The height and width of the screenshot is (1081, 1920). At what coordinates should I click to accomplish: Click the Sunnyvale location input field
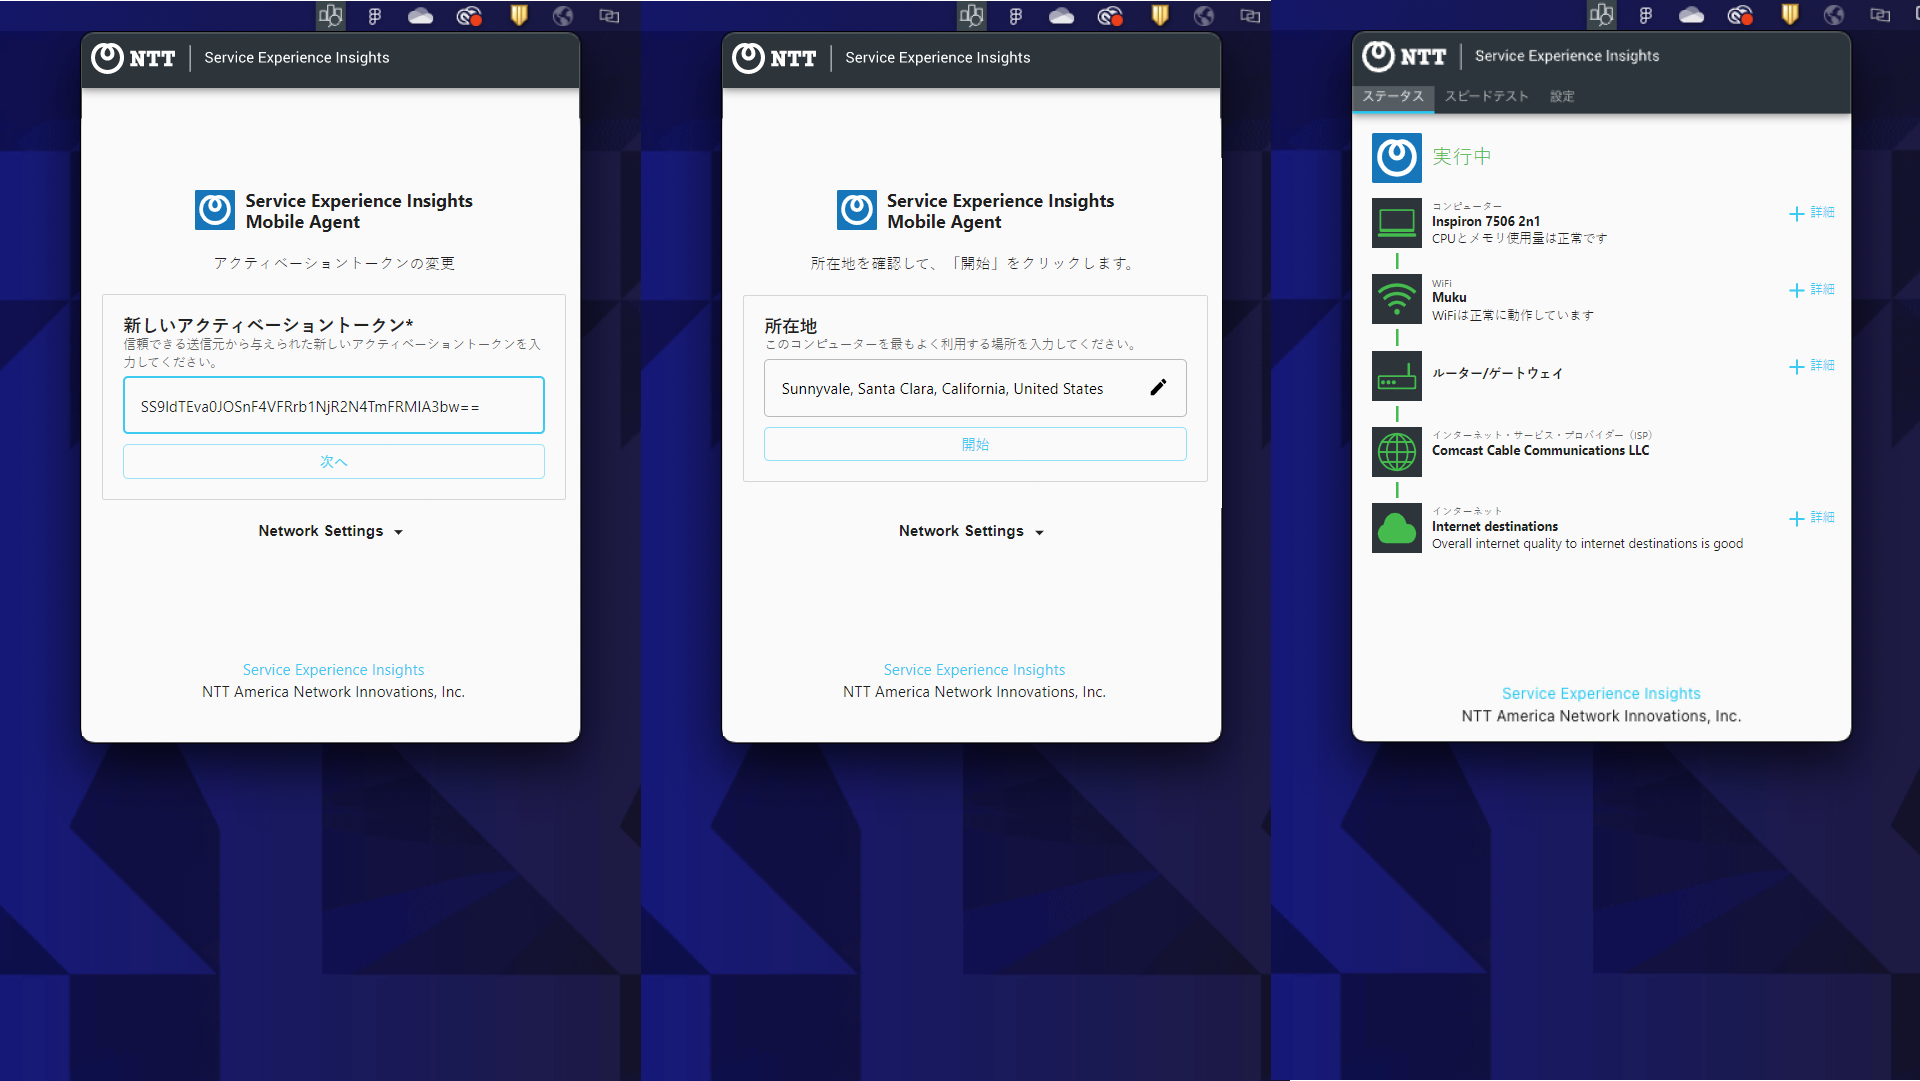pos(975,388)
